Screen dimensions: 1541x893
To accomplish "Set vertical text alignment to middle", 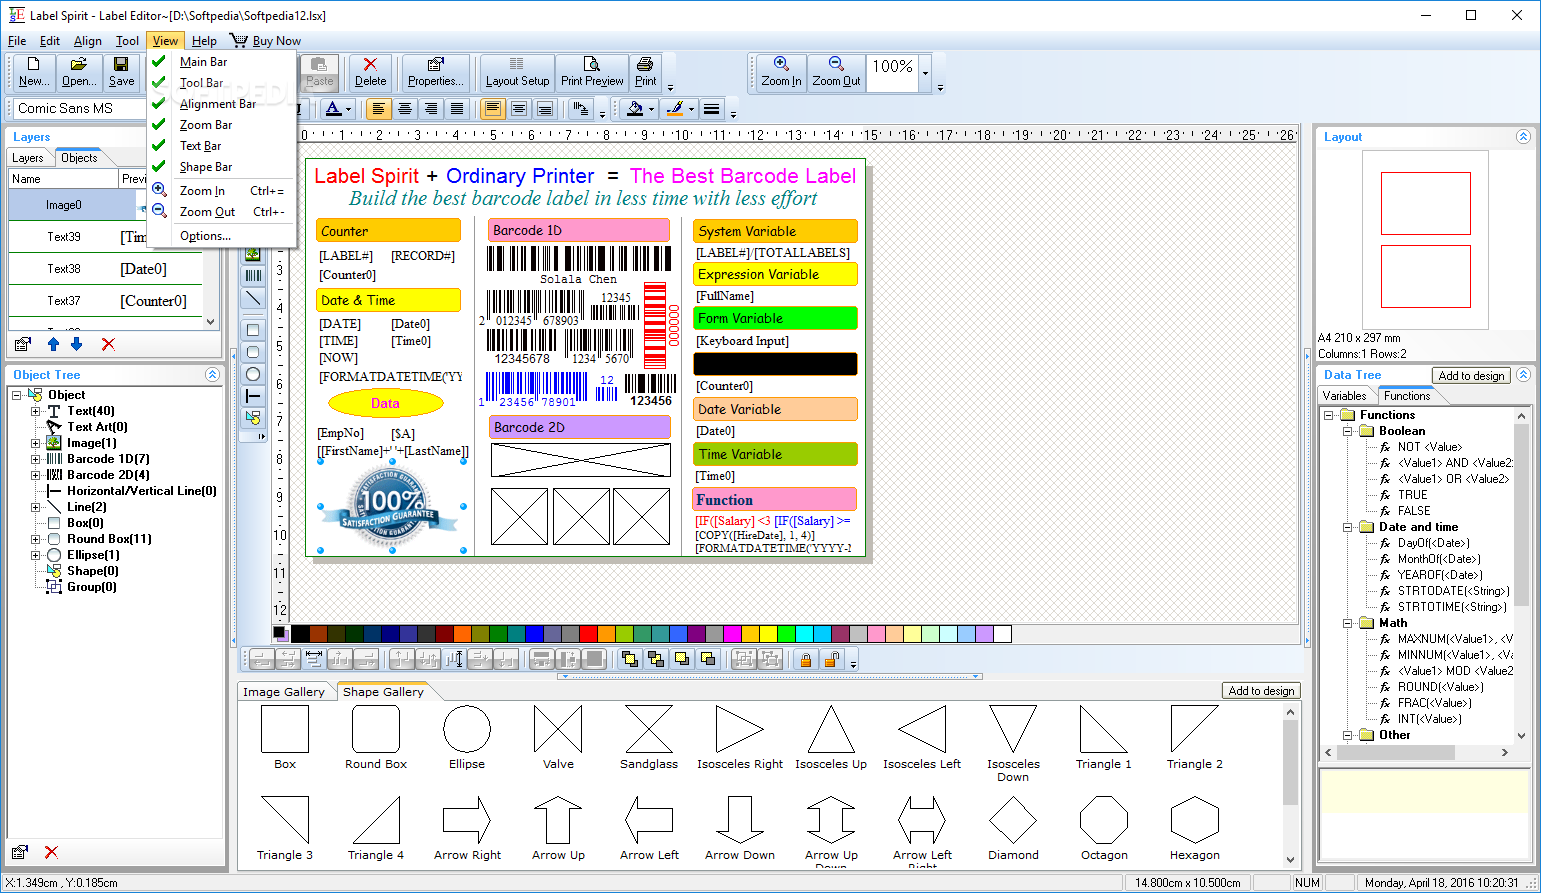I will [519, 109].
